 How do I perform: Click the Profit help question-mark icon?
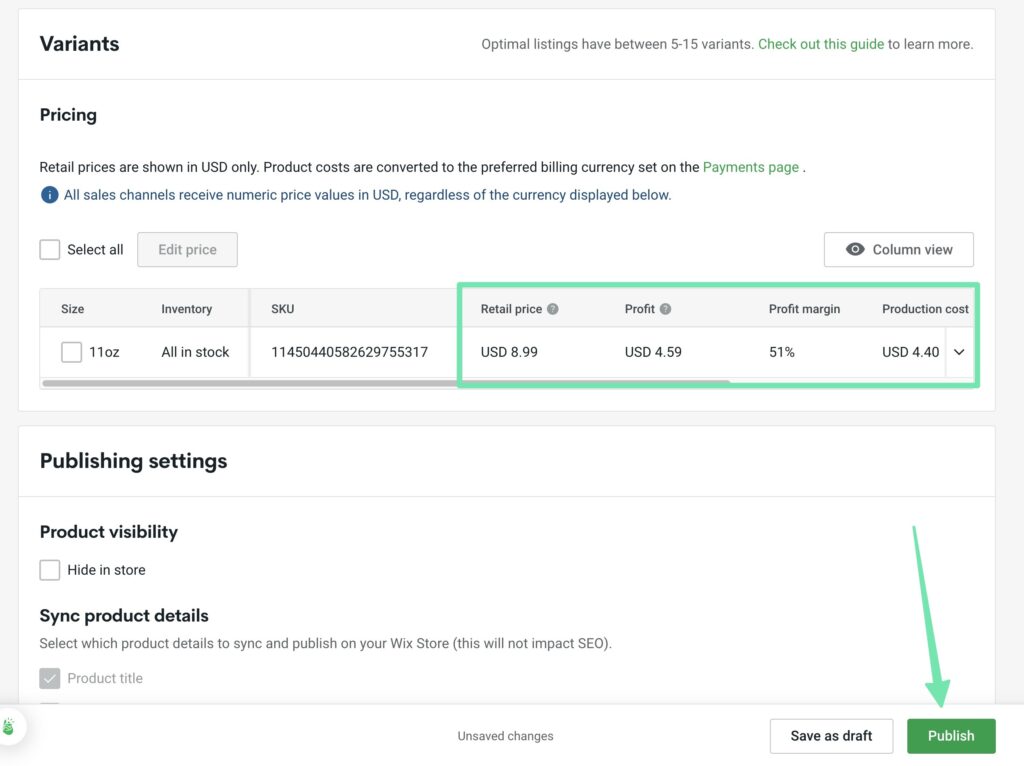coord(665,309)
